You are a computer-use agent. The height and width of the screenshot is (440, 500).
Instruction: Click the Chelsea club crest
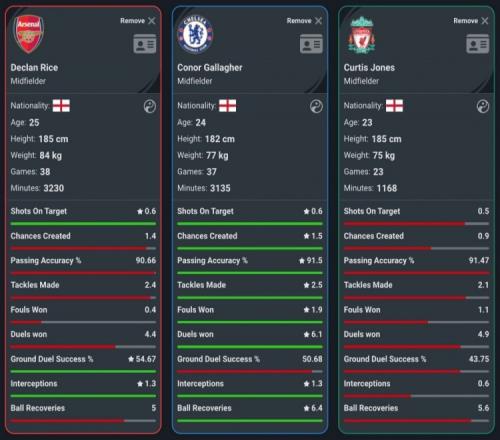[195, 34]
